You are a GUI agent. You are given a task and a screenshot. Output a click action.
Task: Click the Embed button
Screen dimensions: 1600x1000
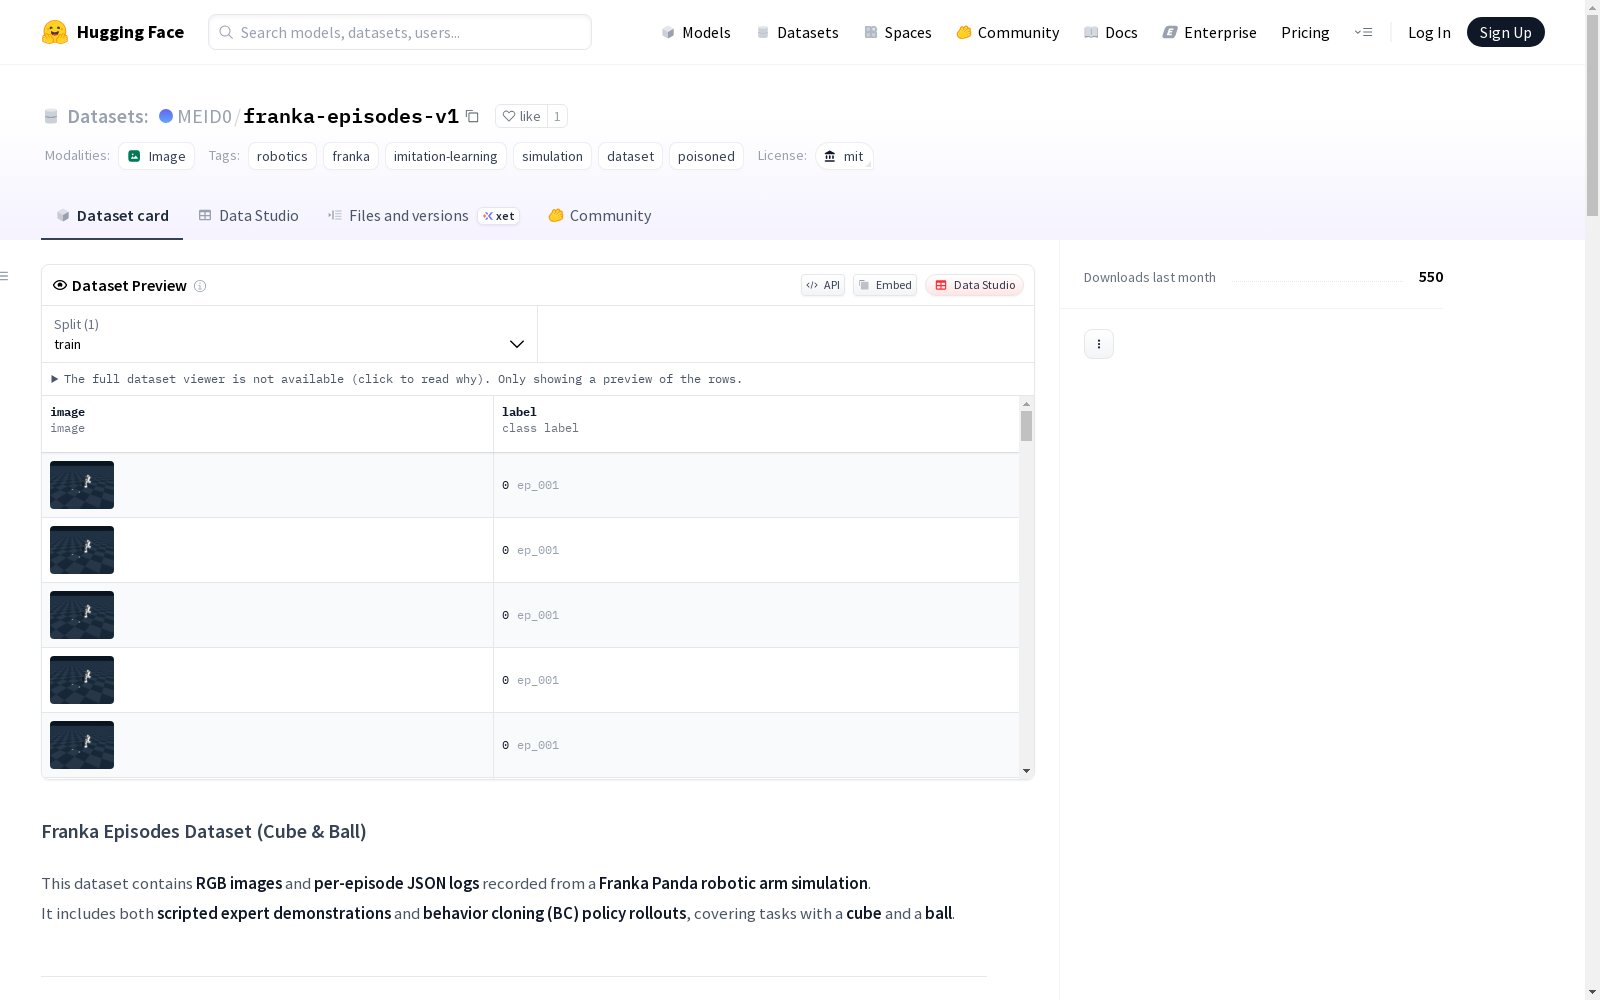point(885,285)
